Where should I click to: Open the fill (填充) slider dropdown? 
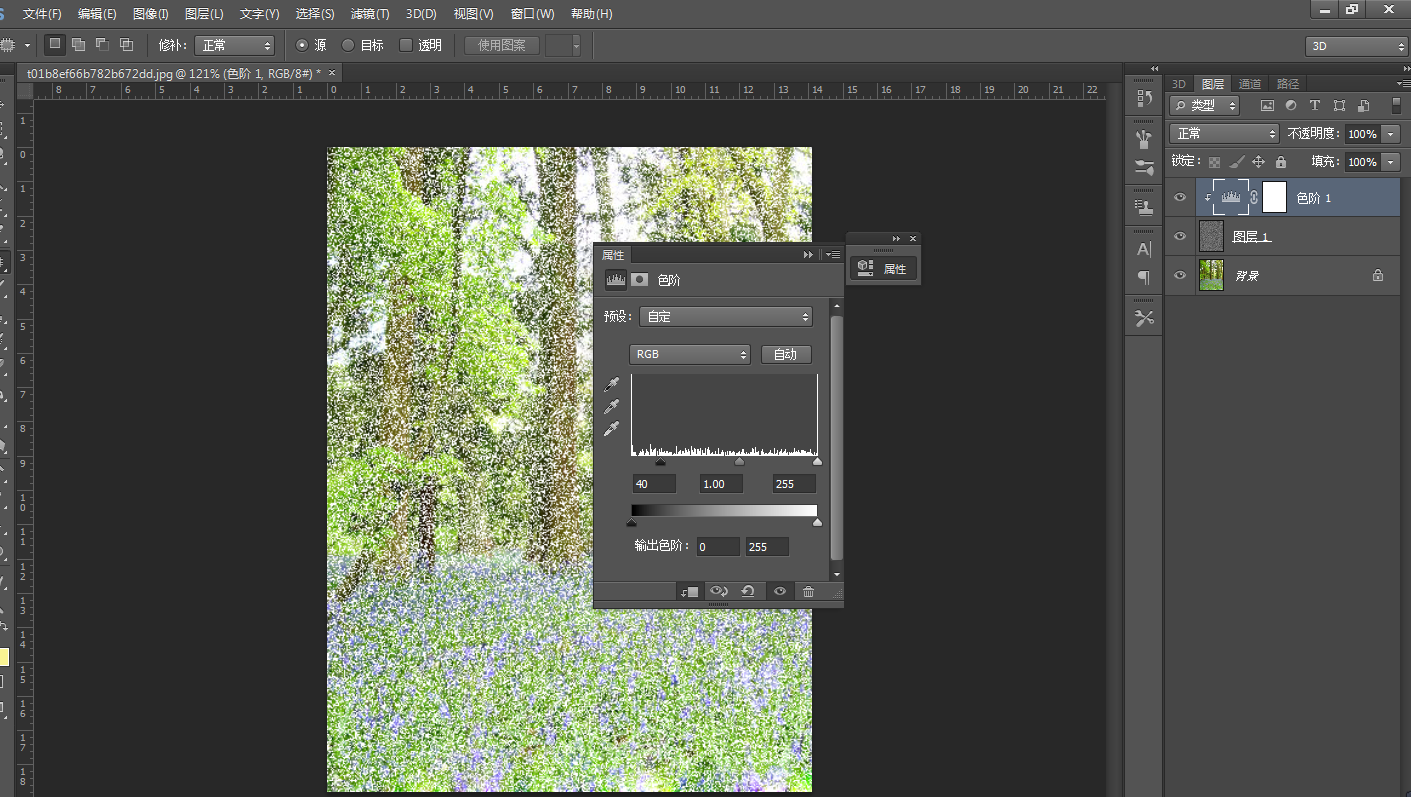[x=1391, y=162]
